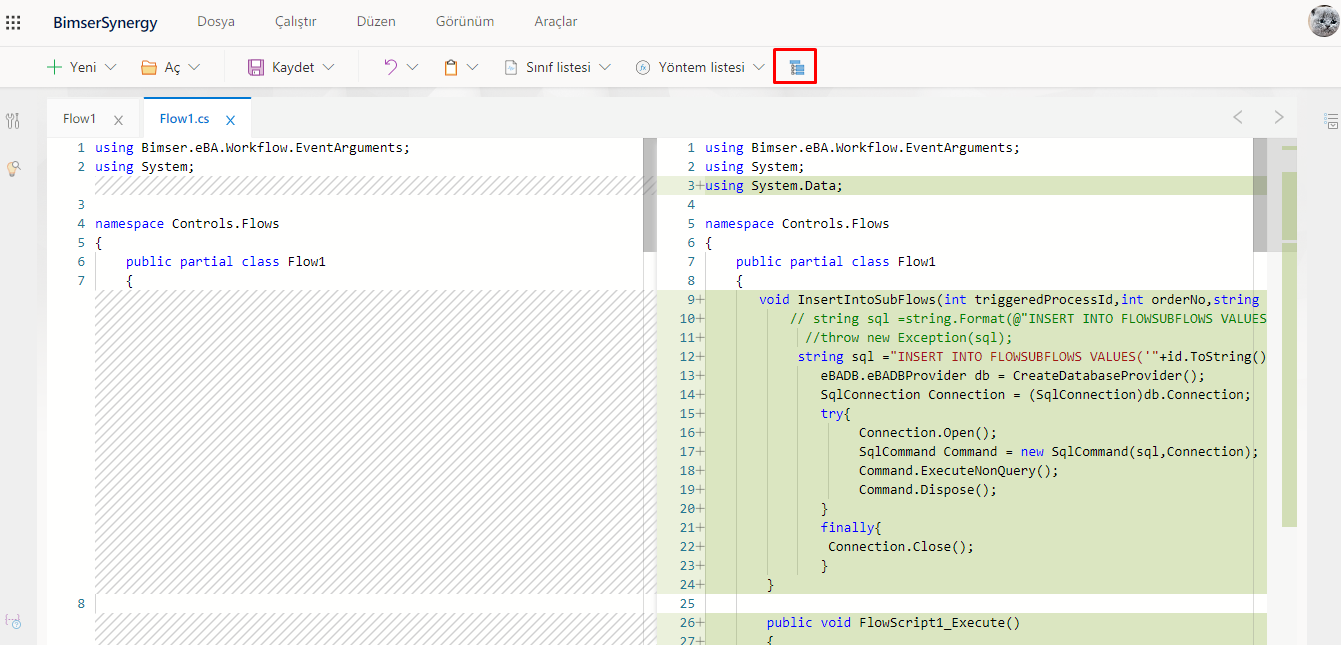The height and width of the screenshot is (645, 1341).
Task: Go to the previous tab with left chevron
Action: pos(1238,117)
